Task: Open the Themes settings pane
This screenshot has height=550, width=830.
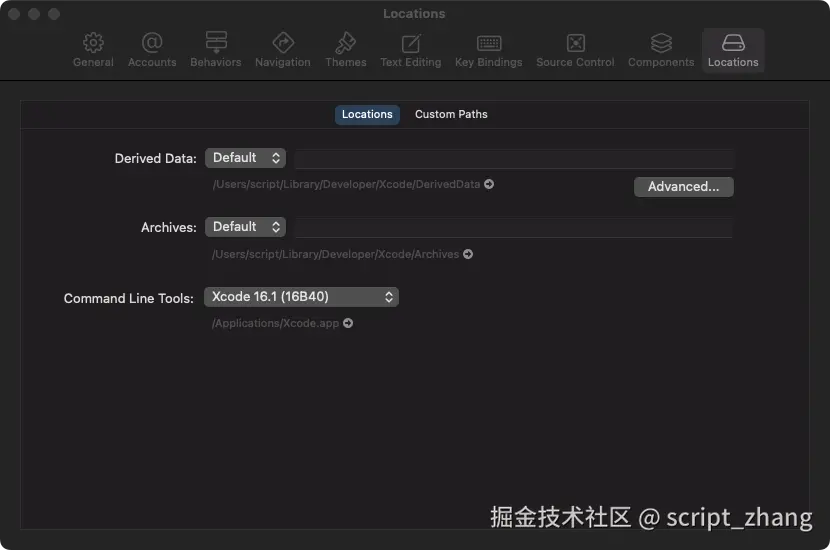Action: 346,50
